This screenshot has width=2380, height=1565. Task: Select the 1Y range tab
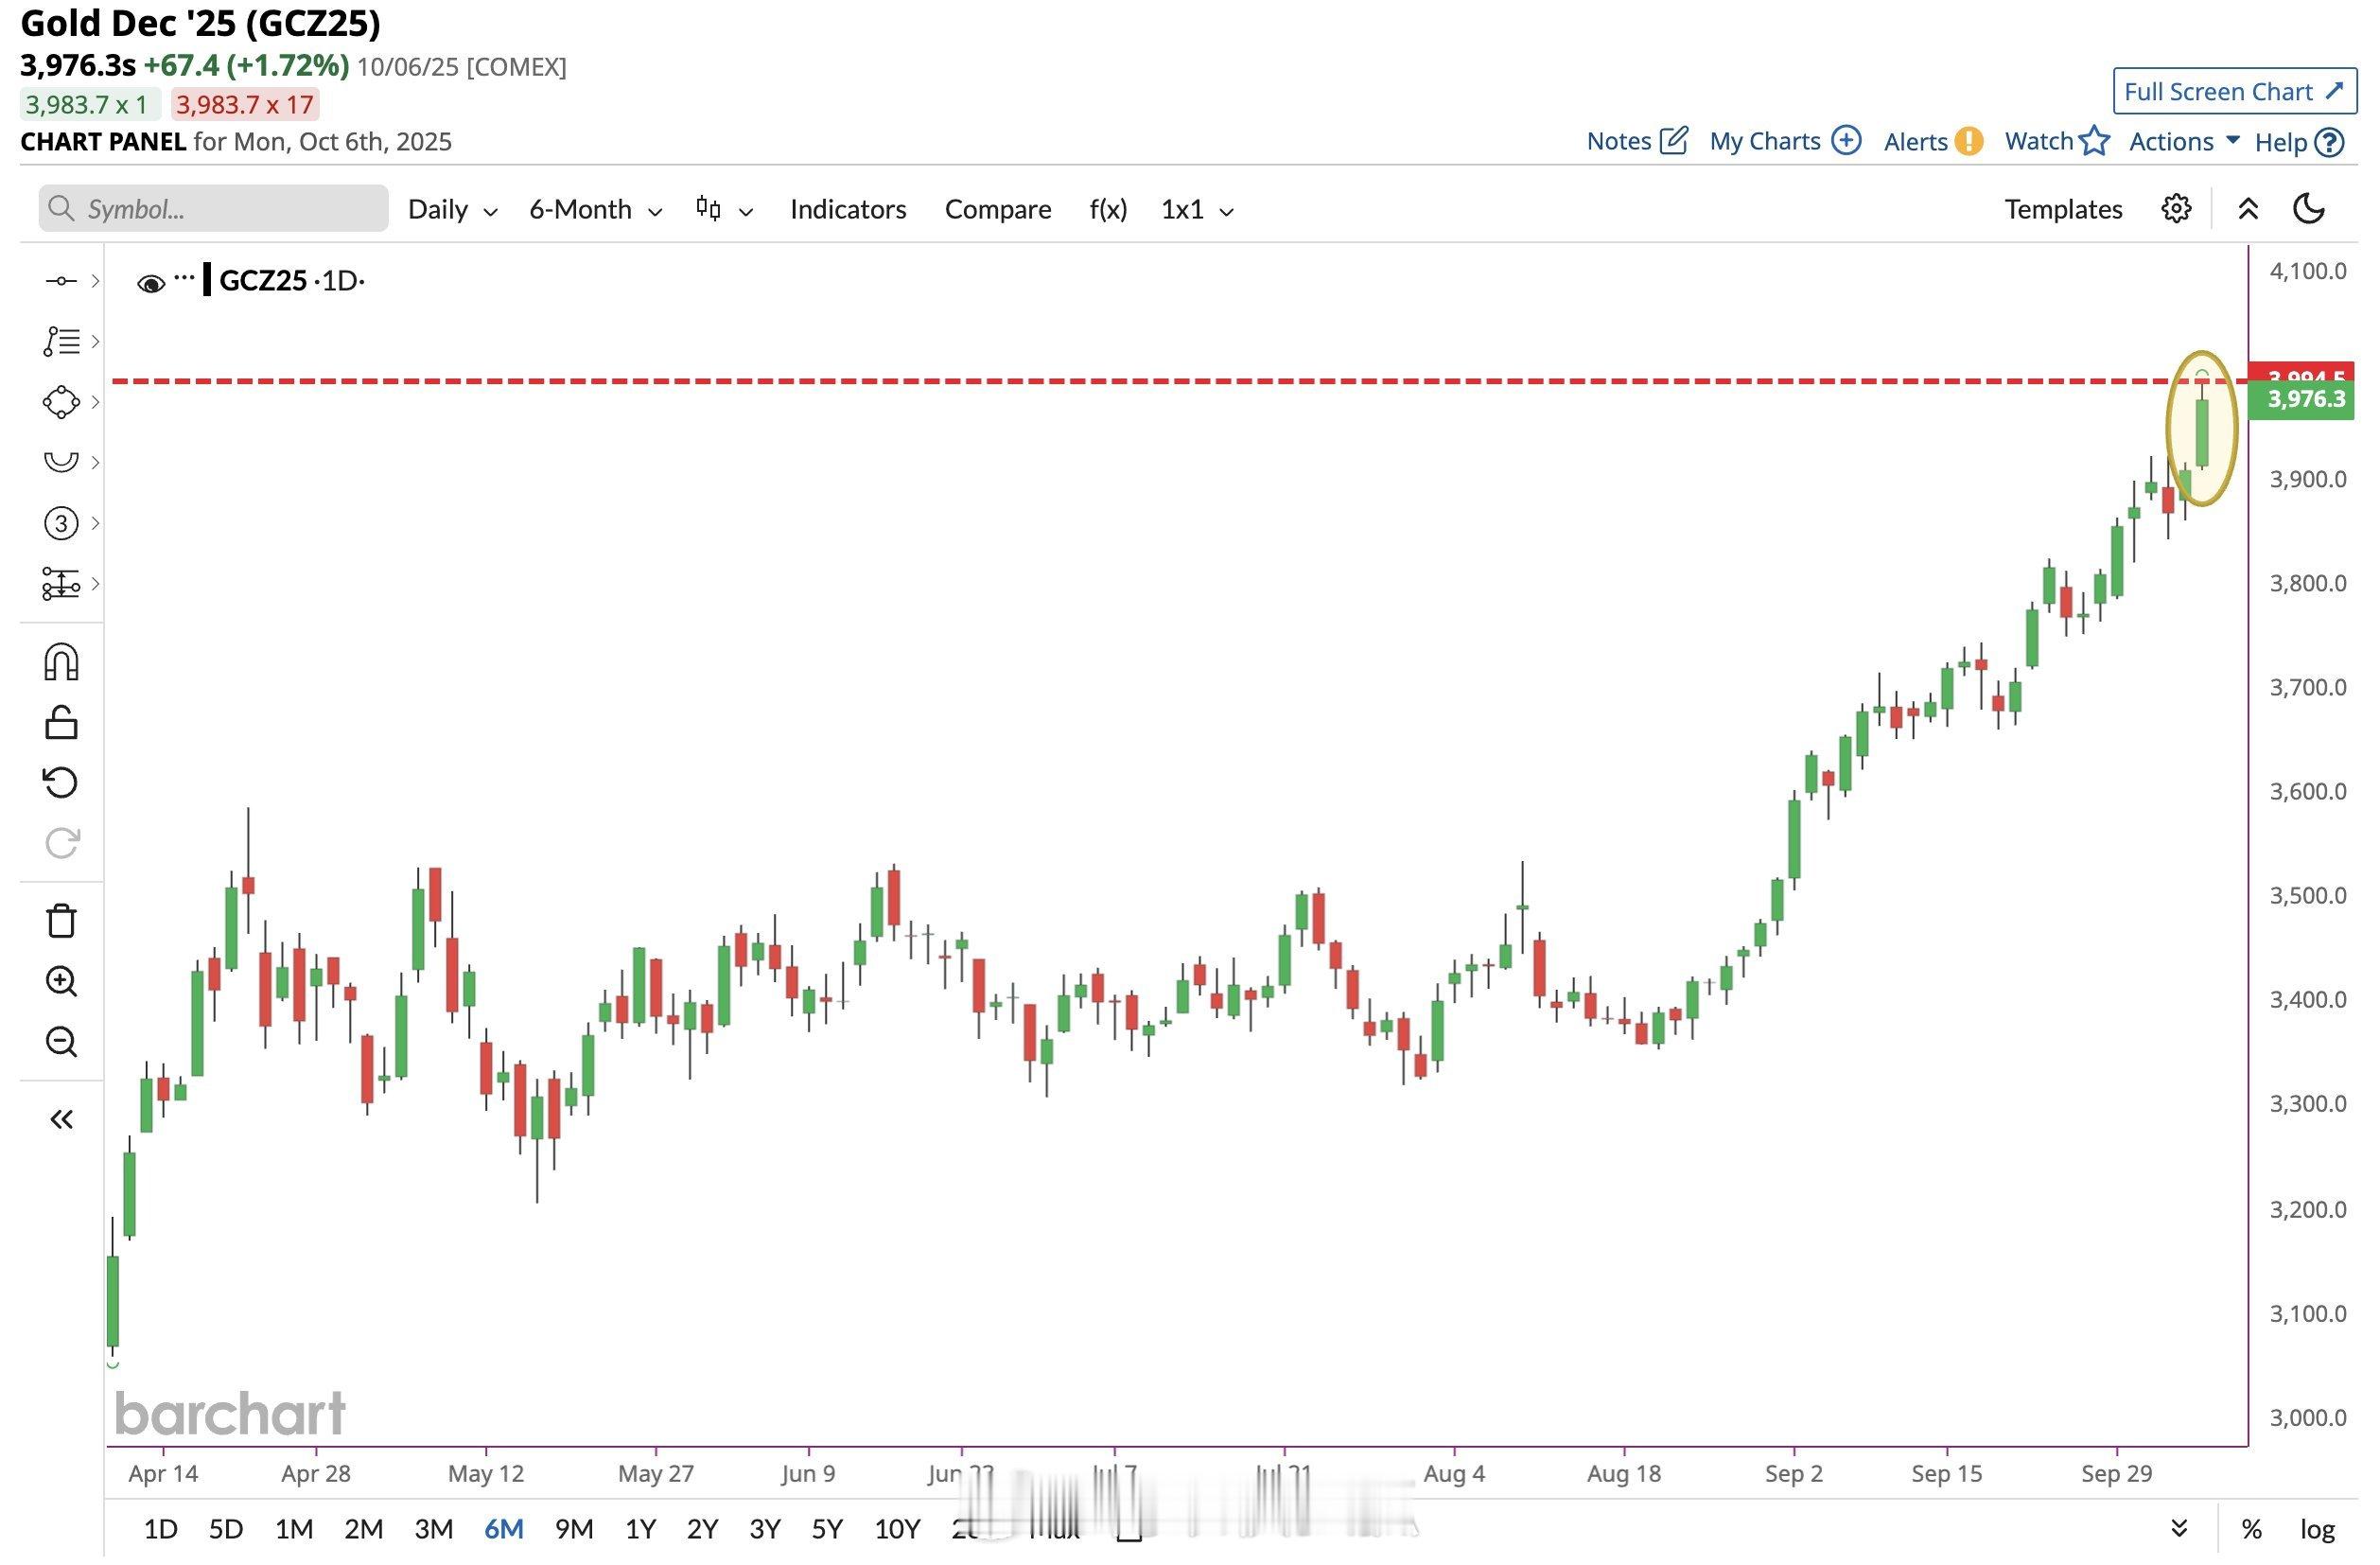(x=640, y=1529)
